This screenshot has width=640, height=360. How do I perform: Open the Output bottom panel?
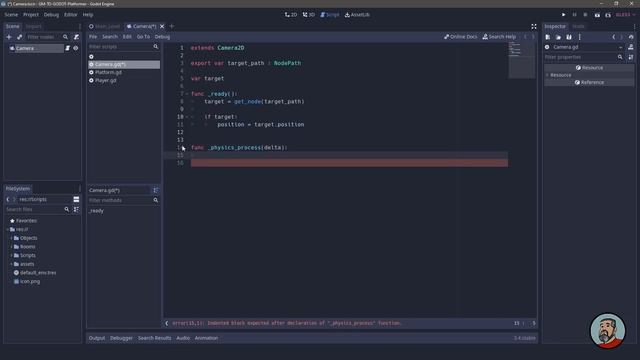click(97, 338)
